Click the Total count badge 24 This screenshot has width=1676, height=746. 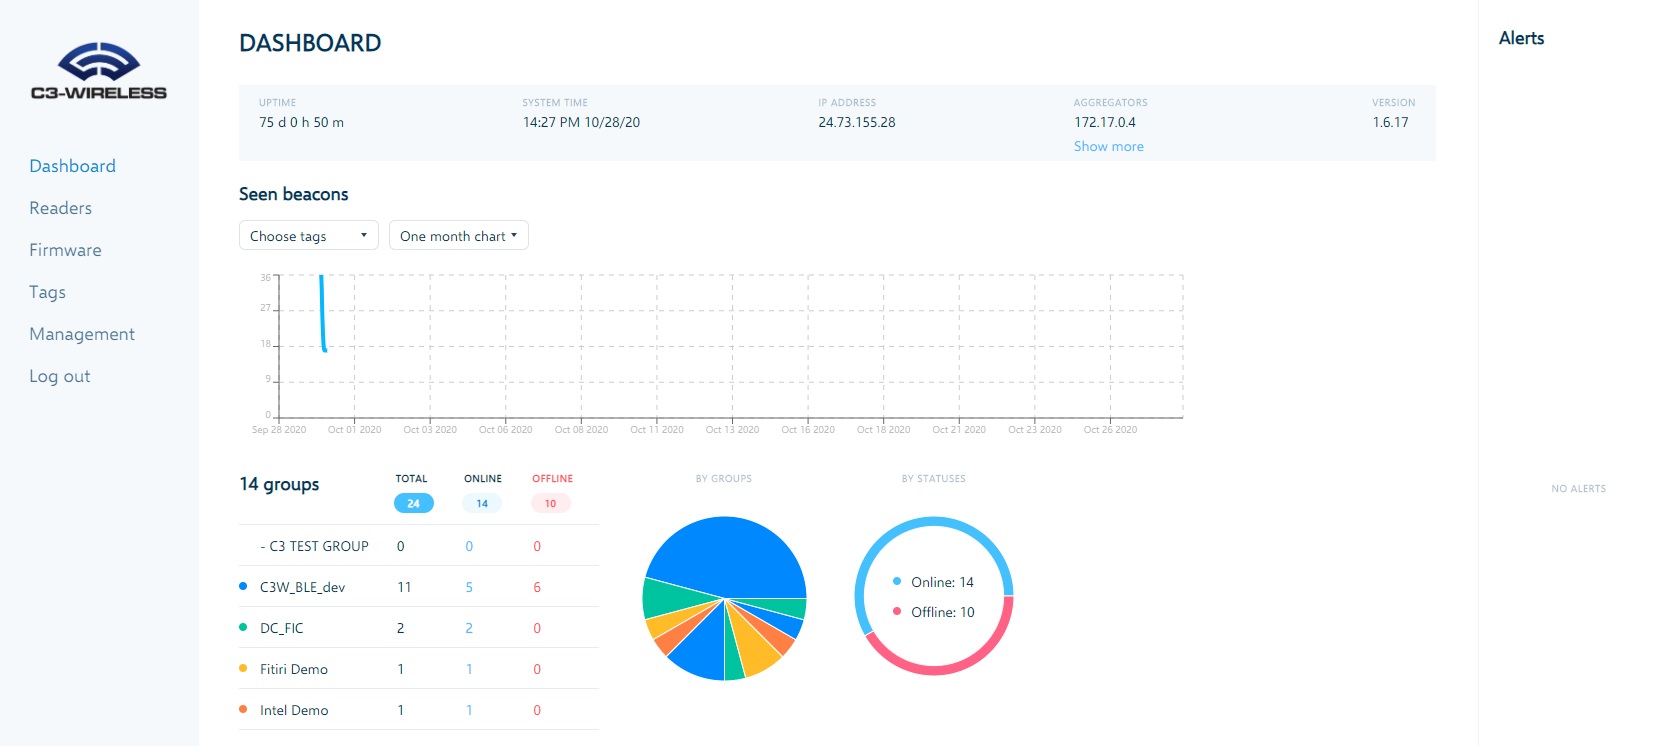[x=413, y=503]
